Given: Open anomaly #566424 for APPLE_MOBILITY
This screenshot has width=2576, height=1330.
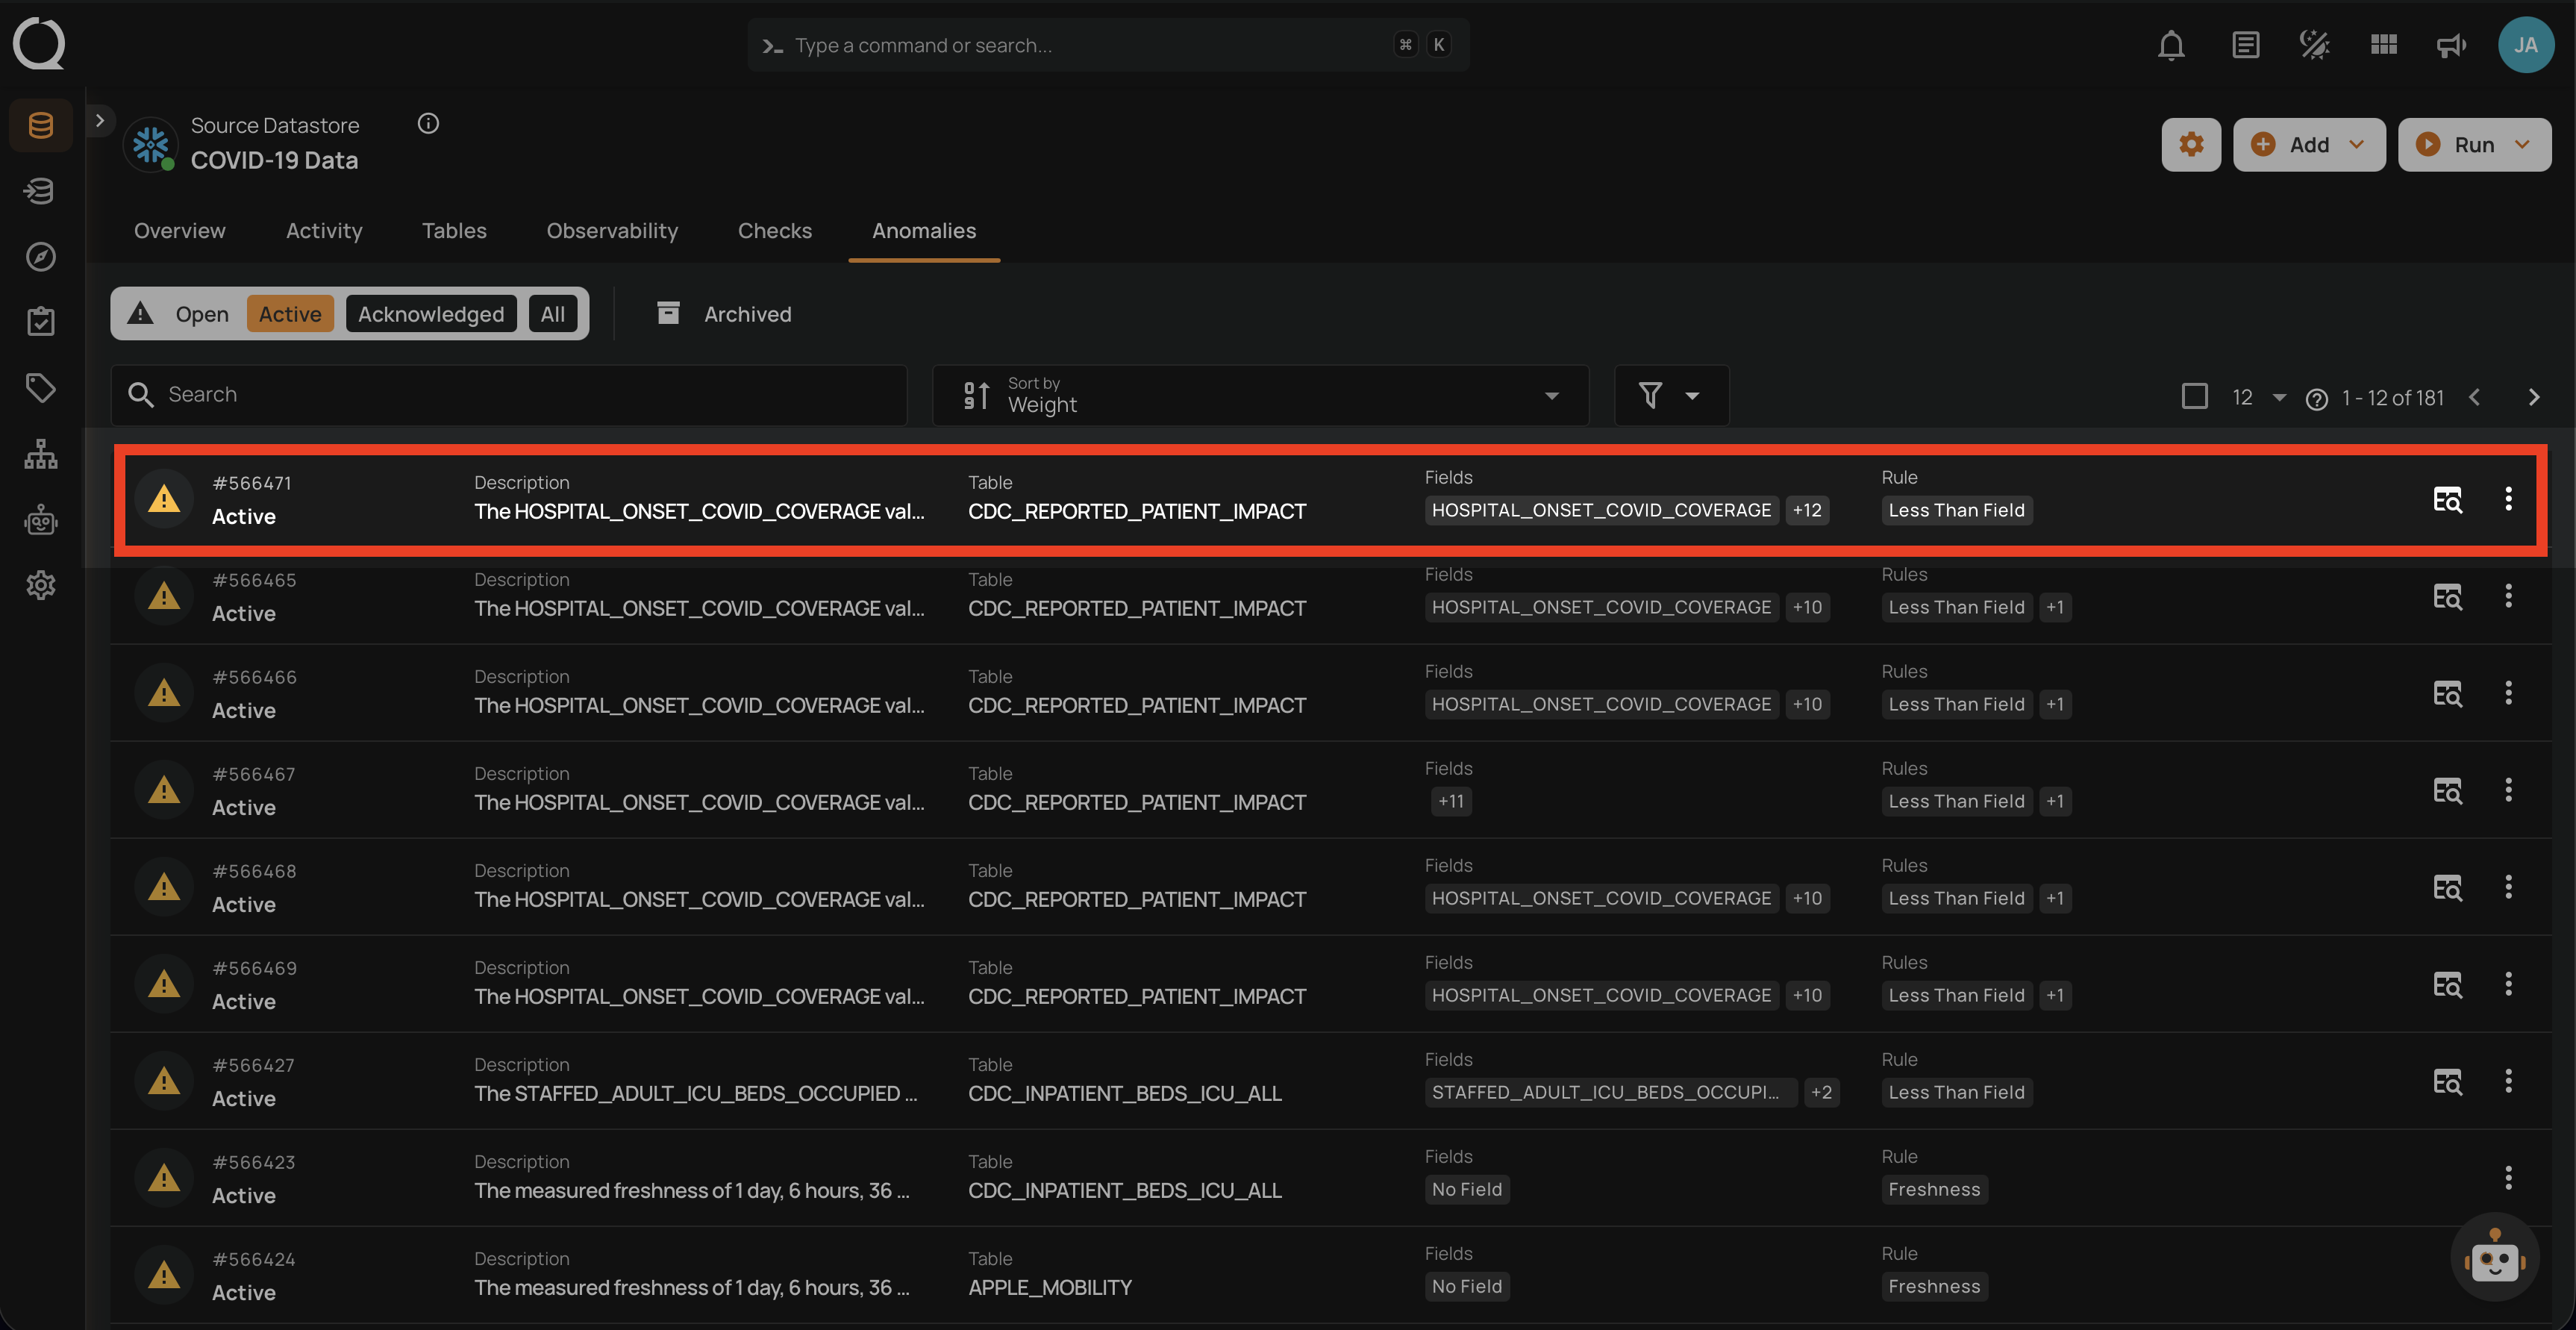Looking at the screenshot, I should click(x=1330, y=1275).
